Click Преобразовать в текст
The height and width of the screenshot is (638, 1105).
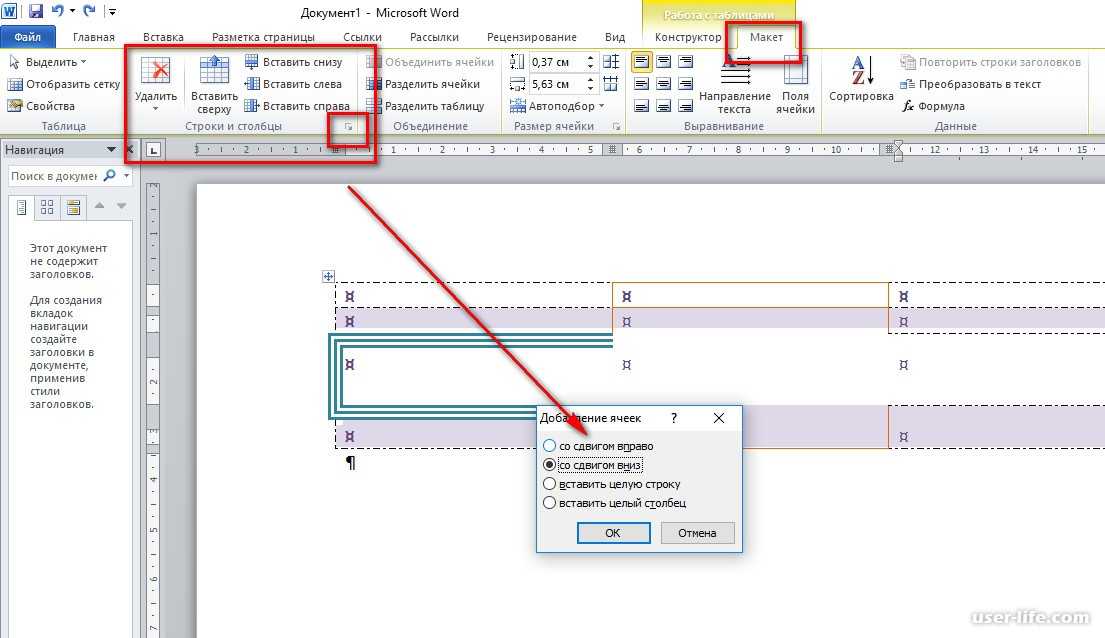coord(970,84)
